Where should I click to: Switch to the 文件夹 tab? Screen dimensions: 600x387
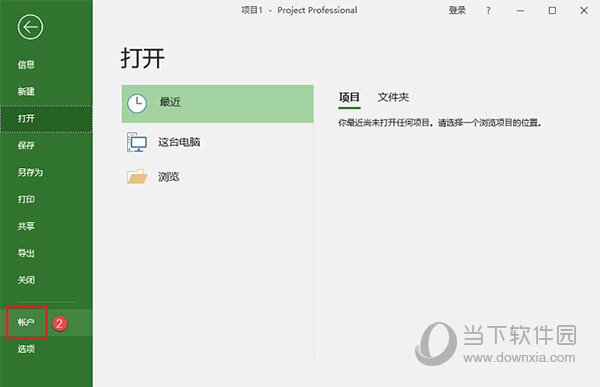(393, 97)
